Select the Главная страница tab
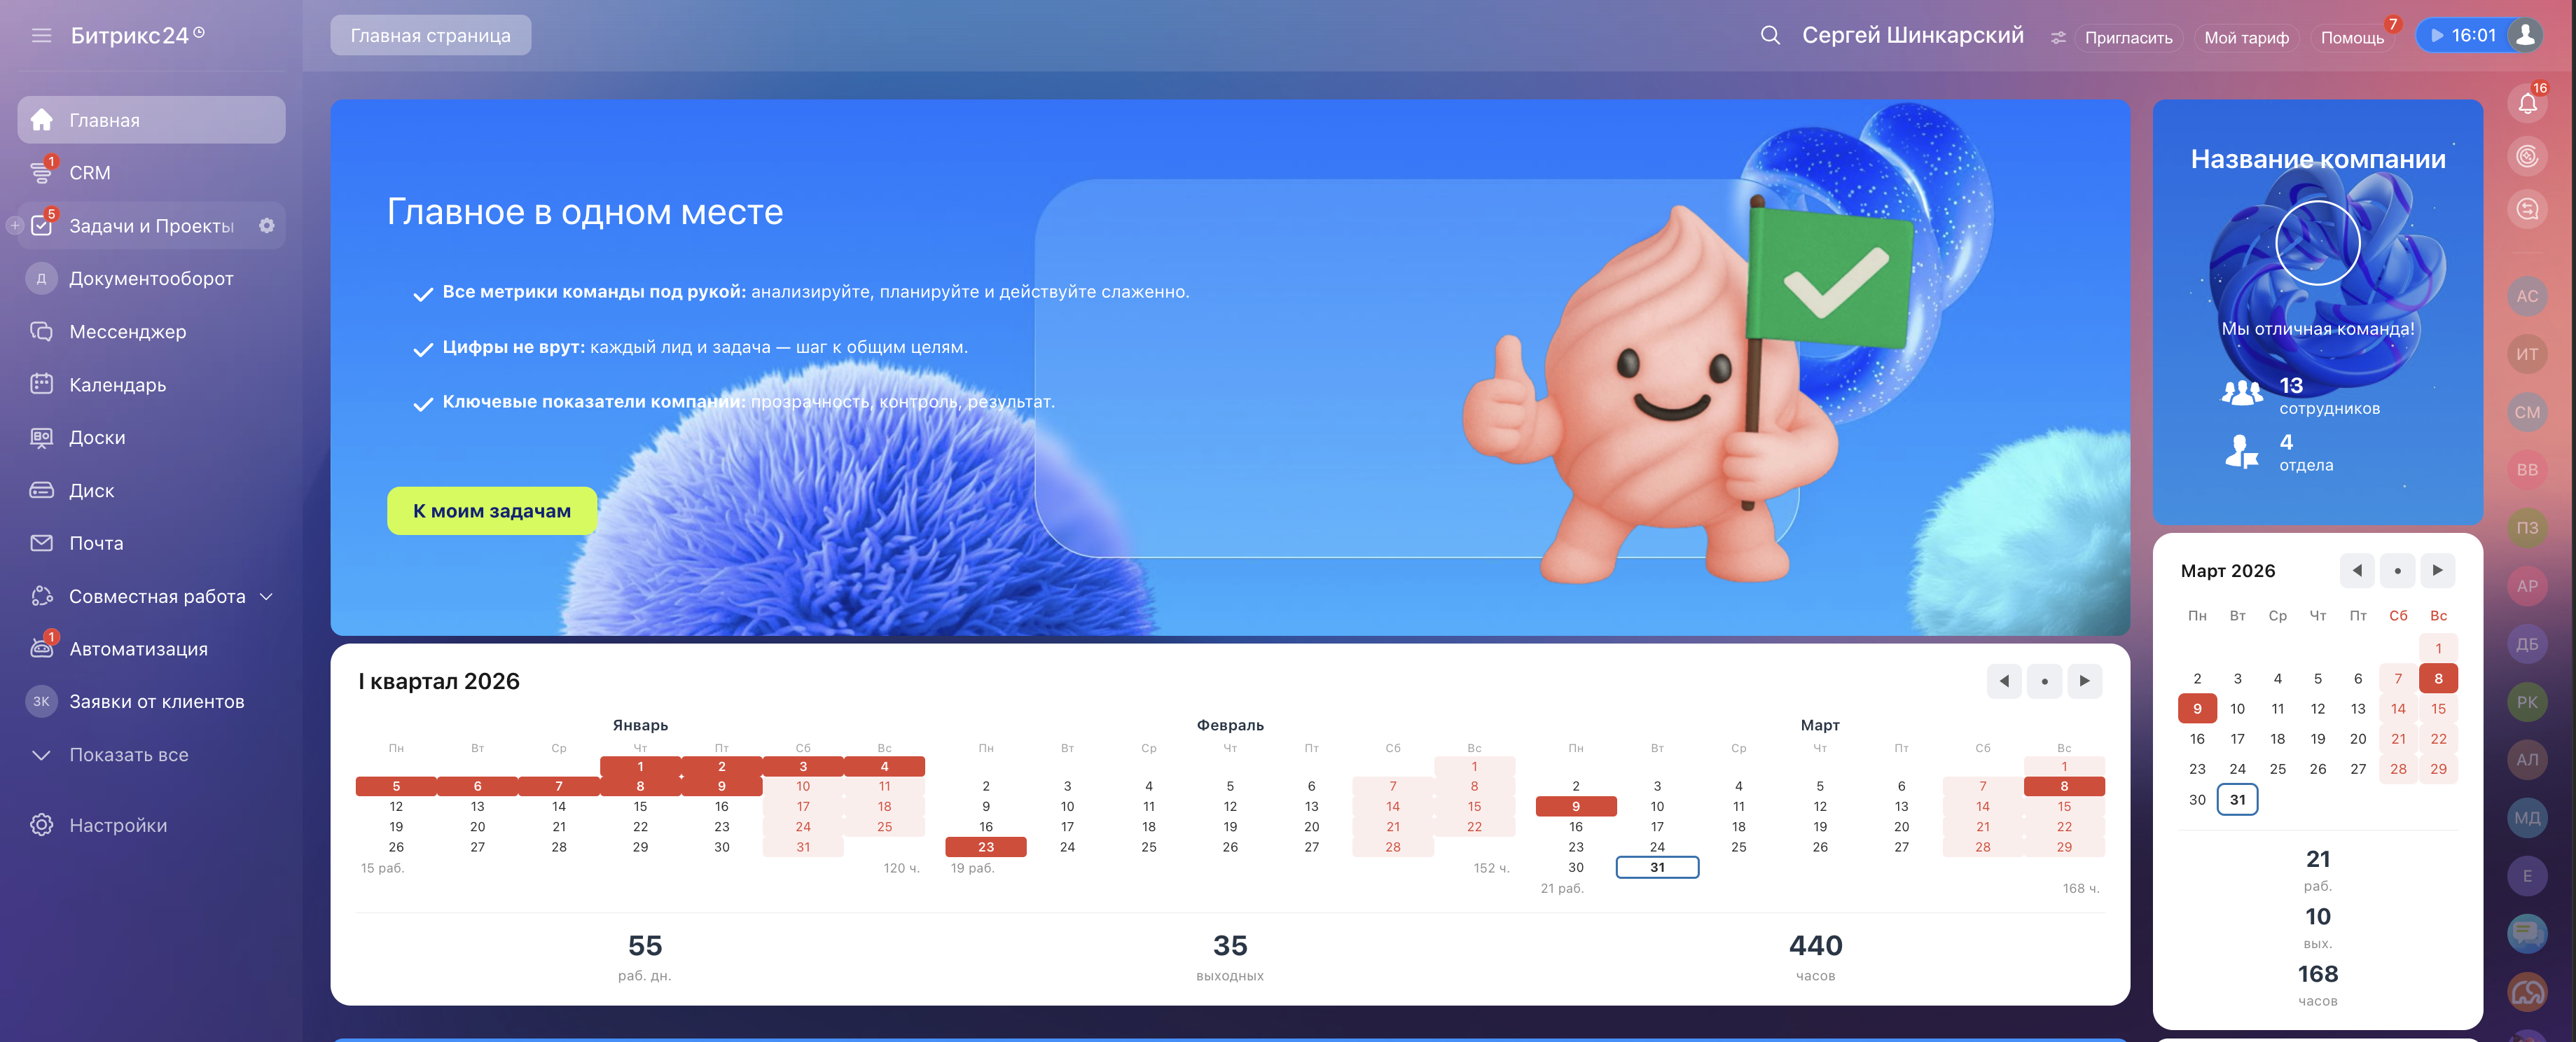 (x=430, y=36)
